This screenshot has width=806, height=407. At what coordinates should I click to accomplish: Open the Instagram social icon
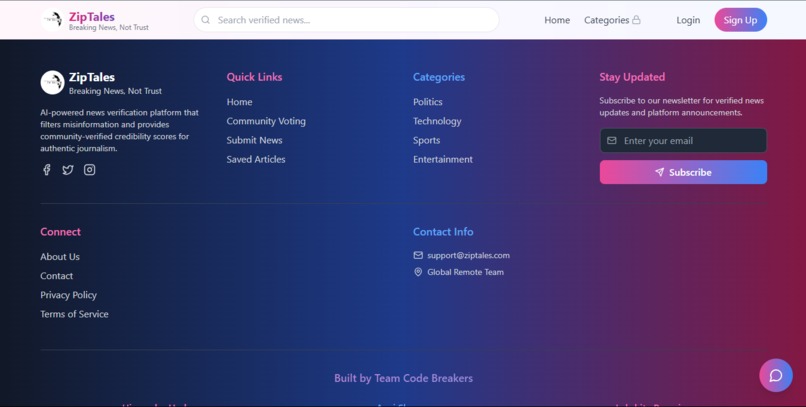coord(89,170)
